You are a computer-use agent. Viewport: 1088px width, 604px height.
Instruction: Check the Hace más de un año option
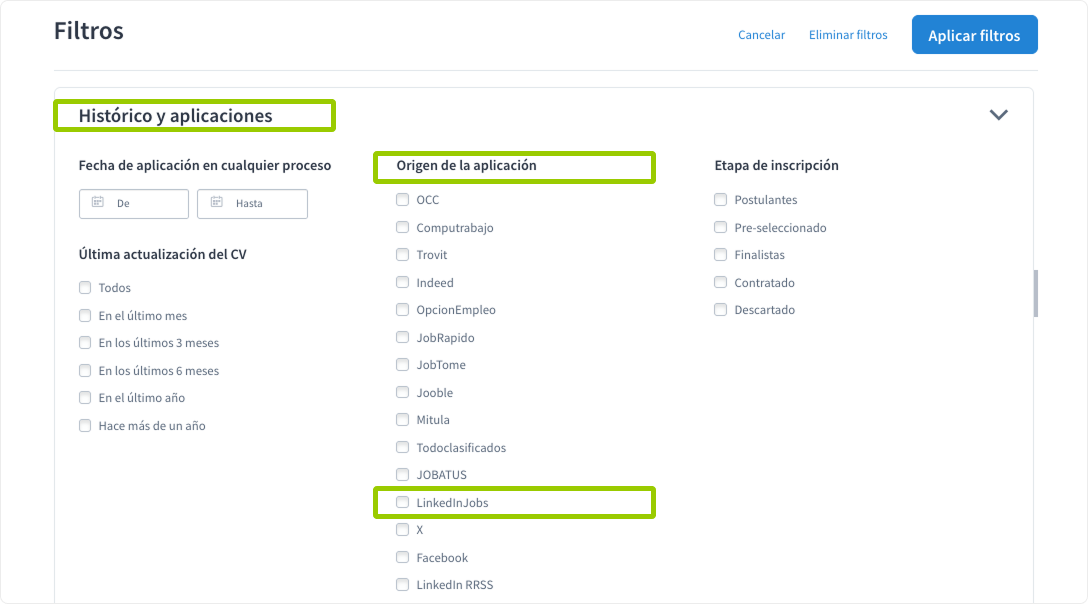85,425
